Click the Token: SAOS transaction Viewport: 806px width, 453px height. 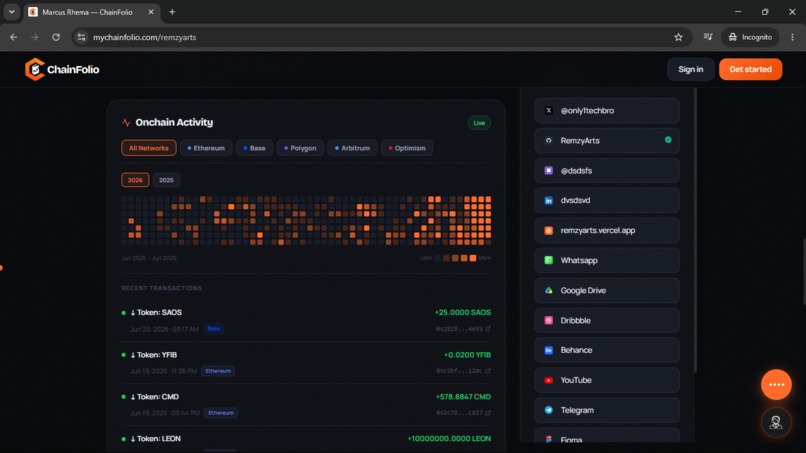(306, 320)
